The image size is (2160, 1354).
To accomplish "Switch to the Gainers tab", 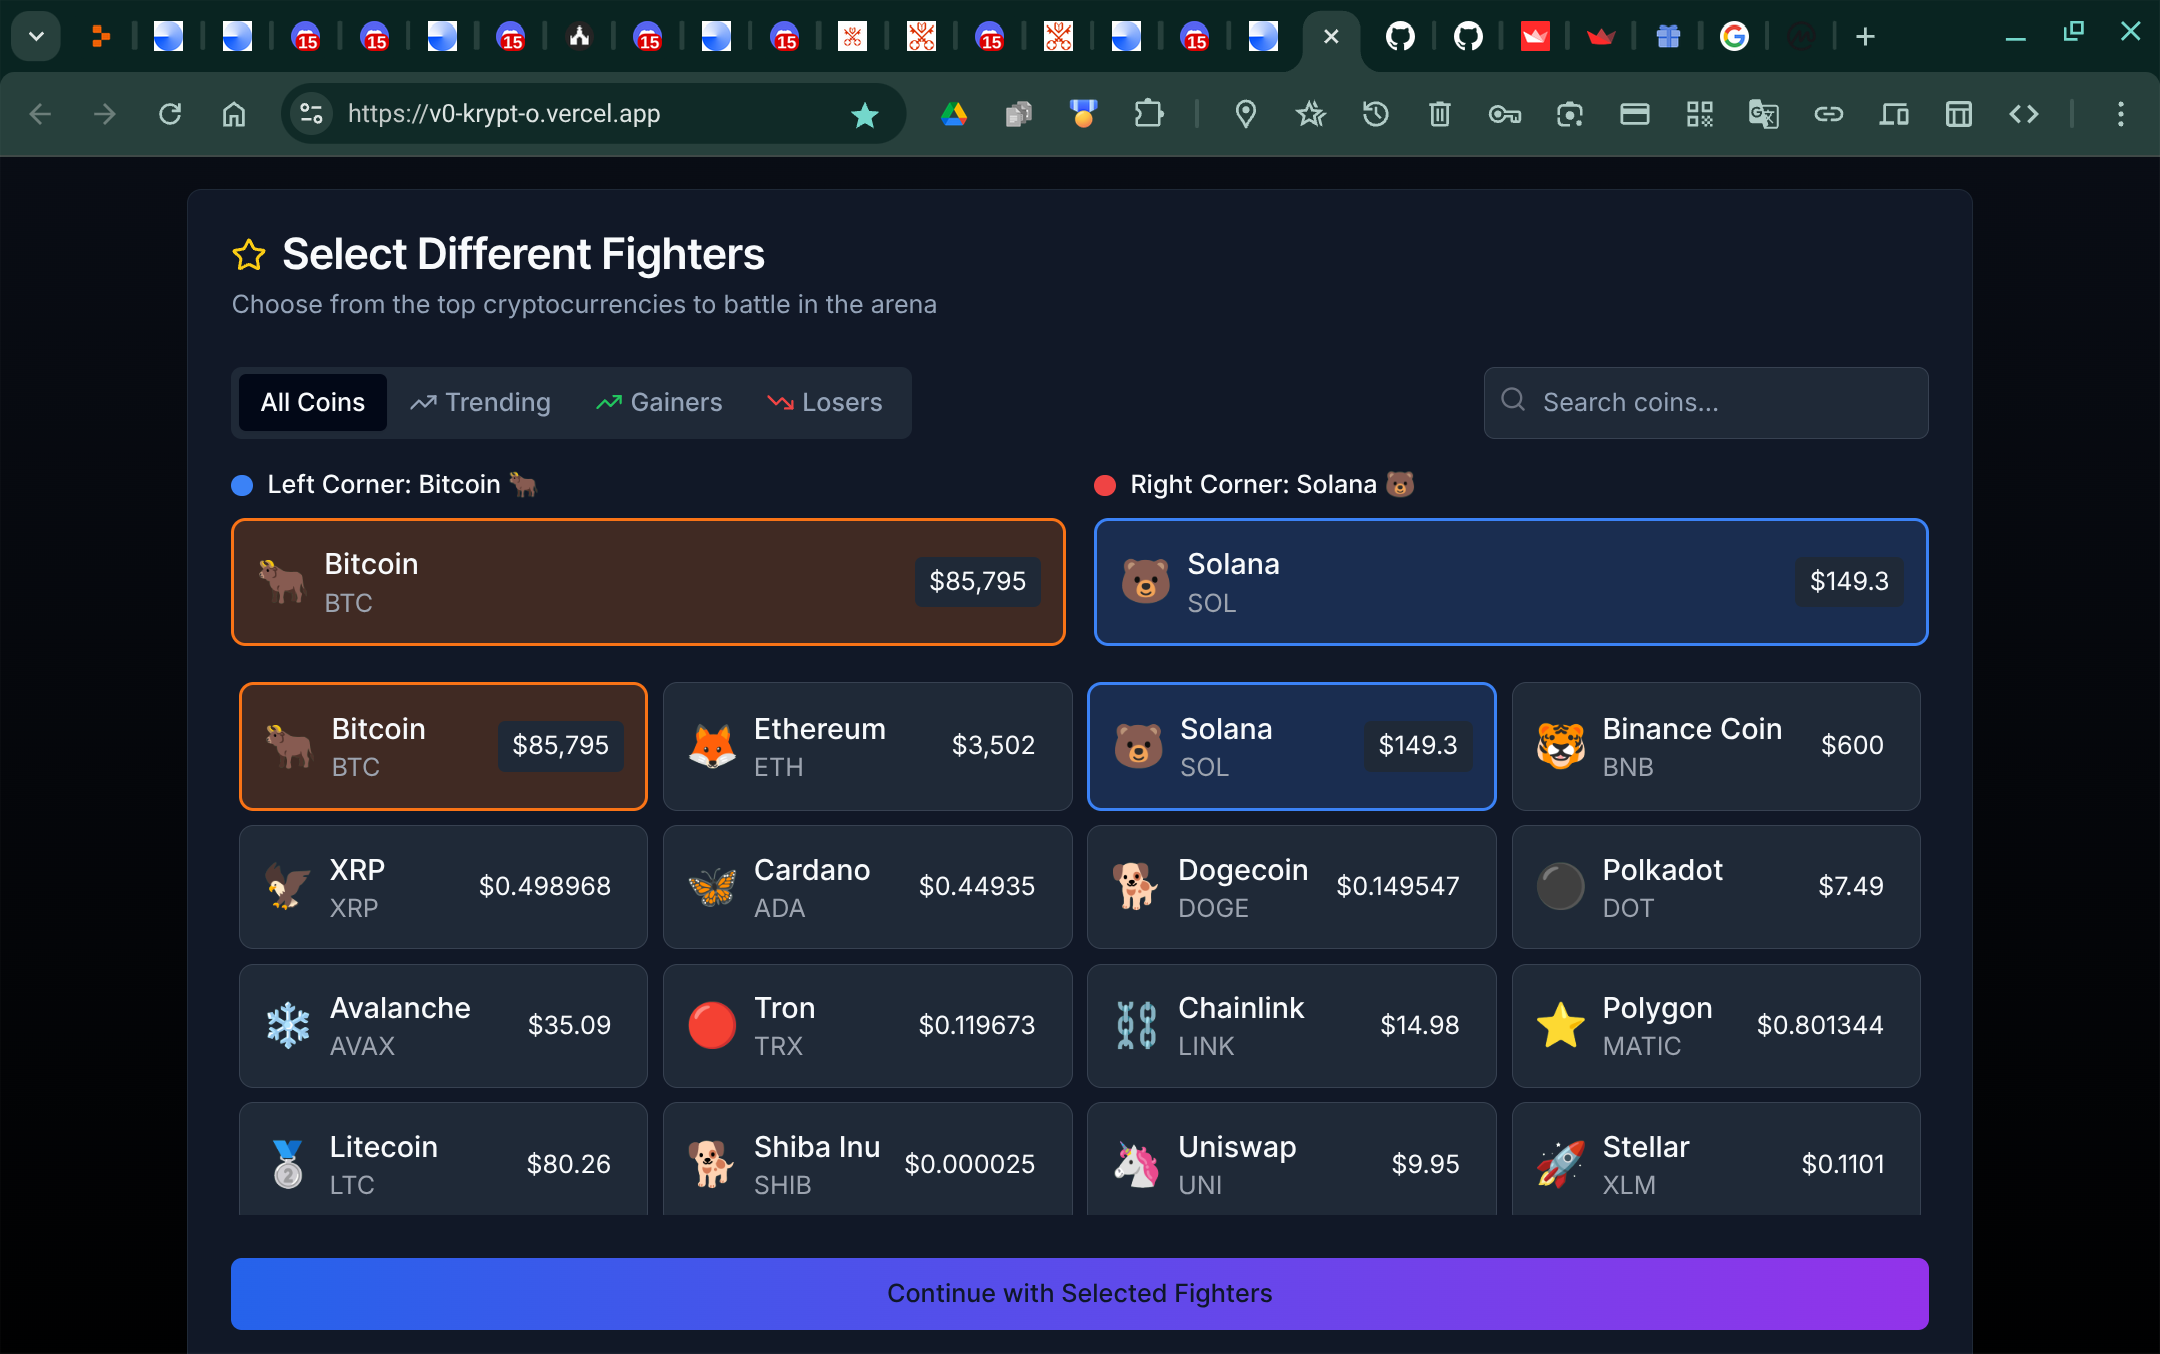I will (659, 402).
